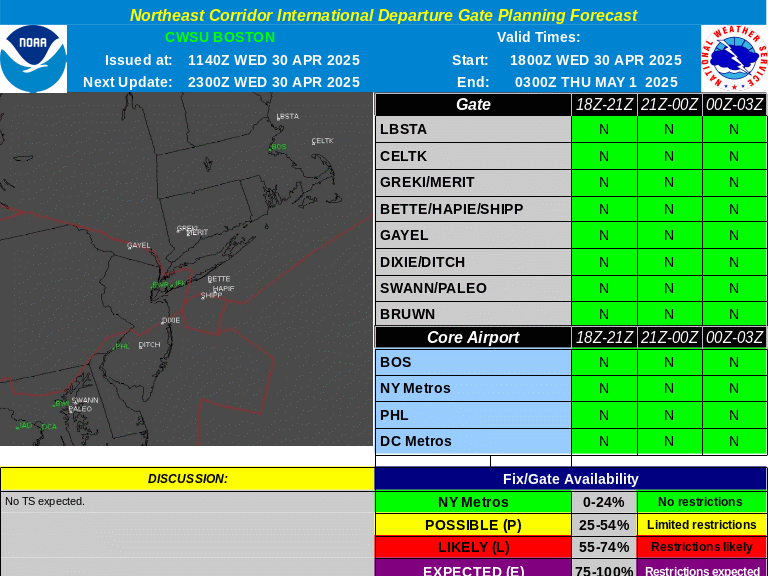This screenshot has width=768, height=576.
Task: Click the next update time 2300Z WED
Action: 274,82
